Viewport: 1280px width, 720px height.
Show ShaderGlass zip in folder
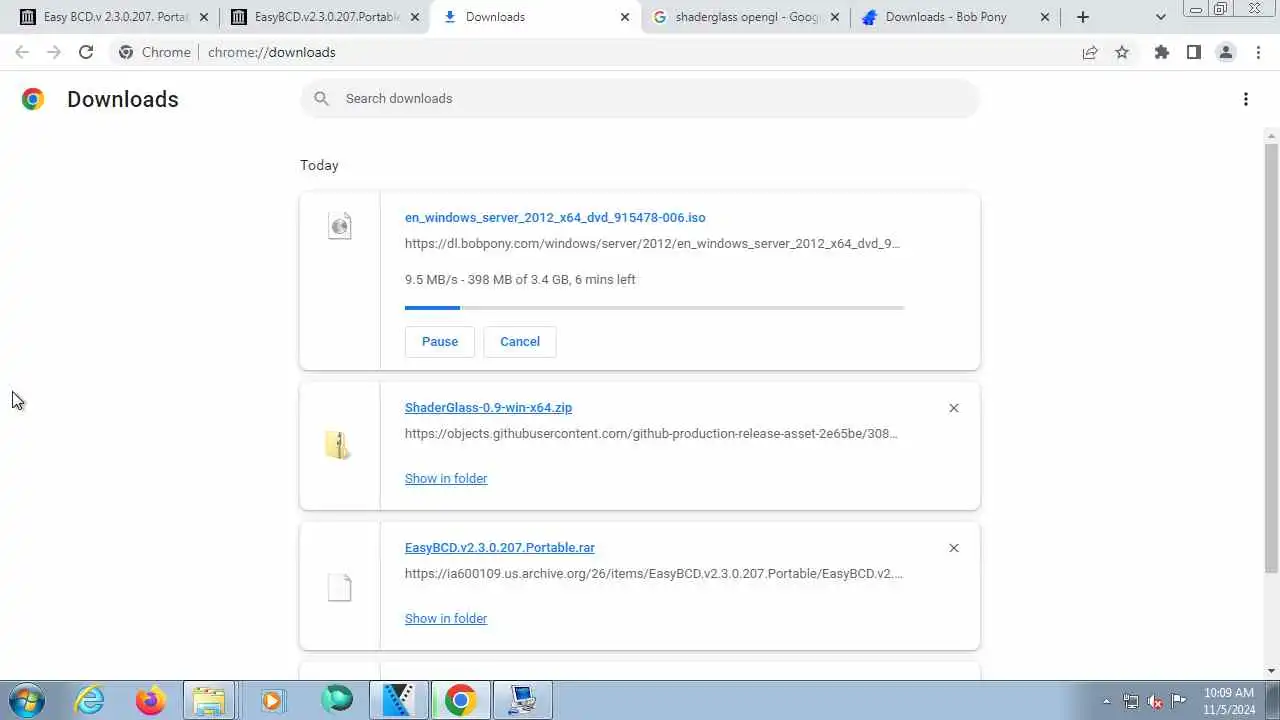click(x=446, y=479)
